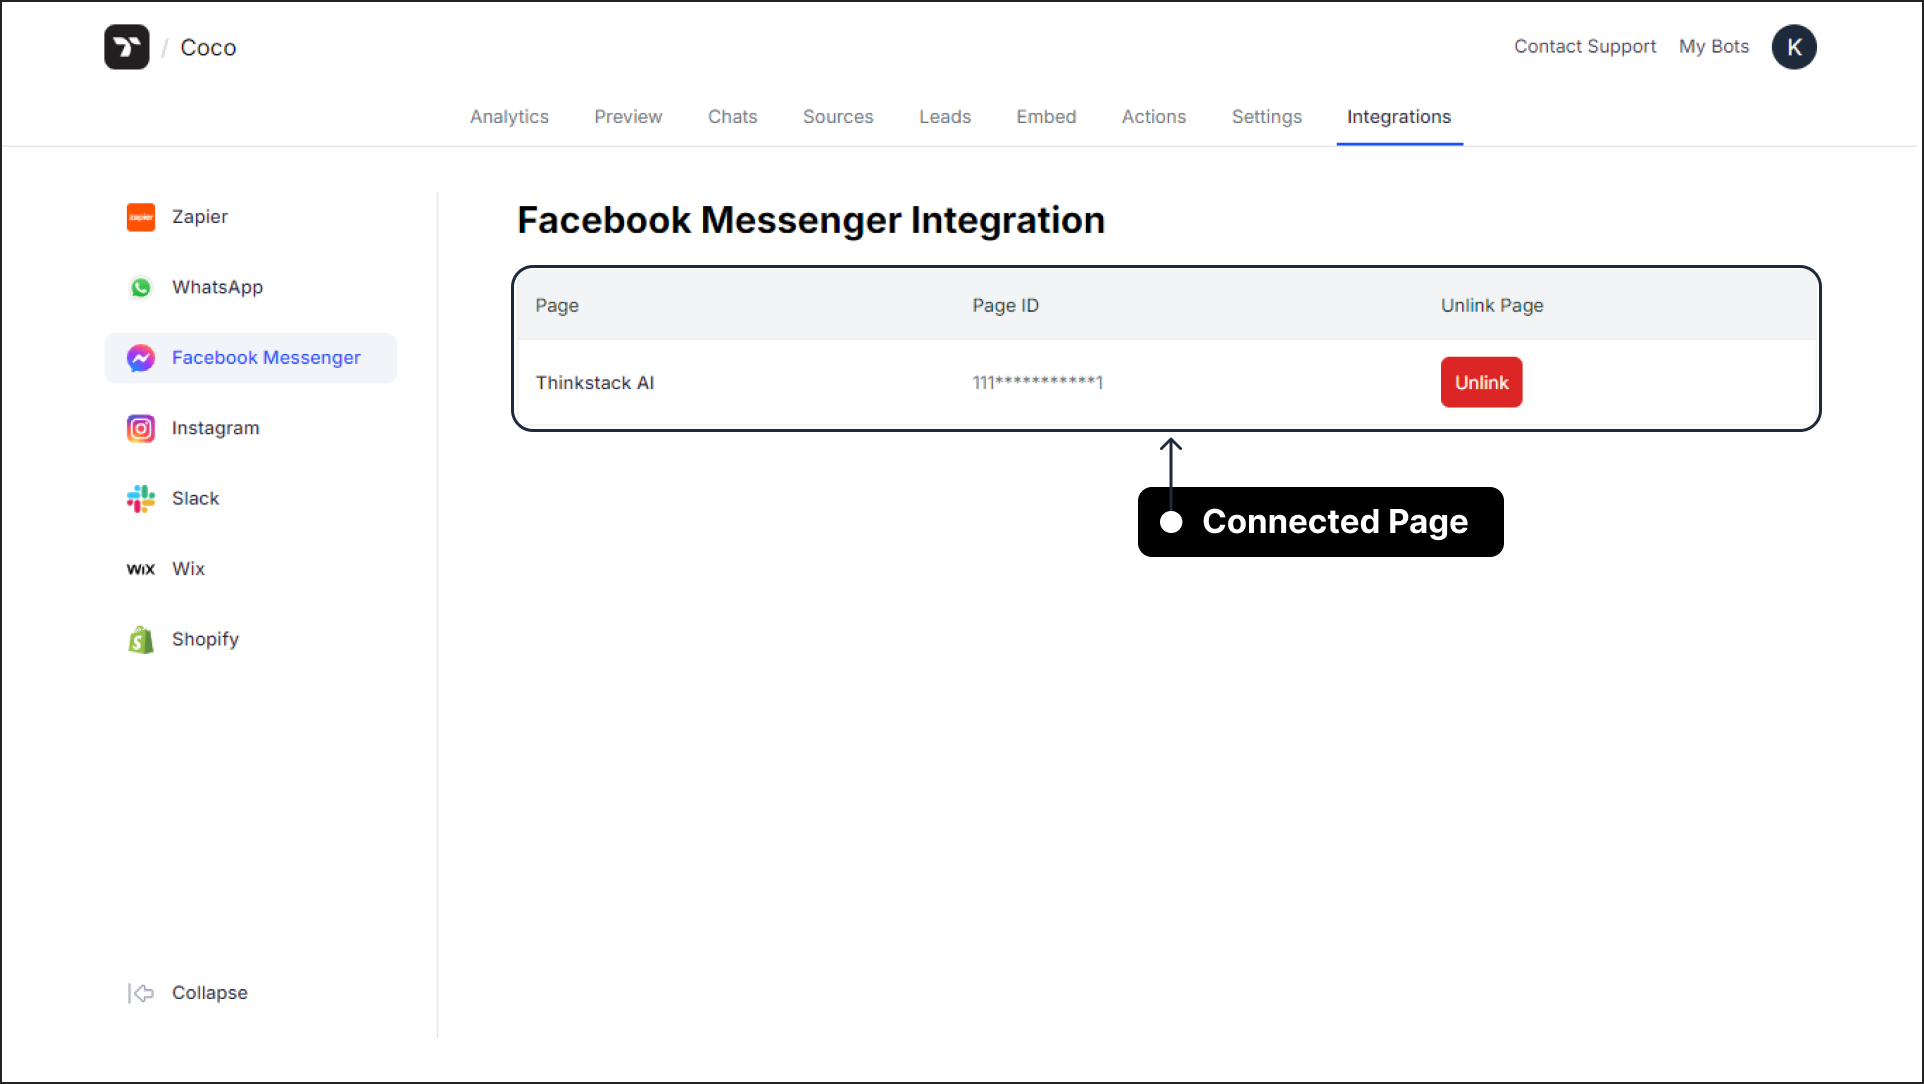Image resolution: width=1924 pixels, height=1084 pixels.
Task: Click the user profile avatar icon
Action: (1793, 46)
